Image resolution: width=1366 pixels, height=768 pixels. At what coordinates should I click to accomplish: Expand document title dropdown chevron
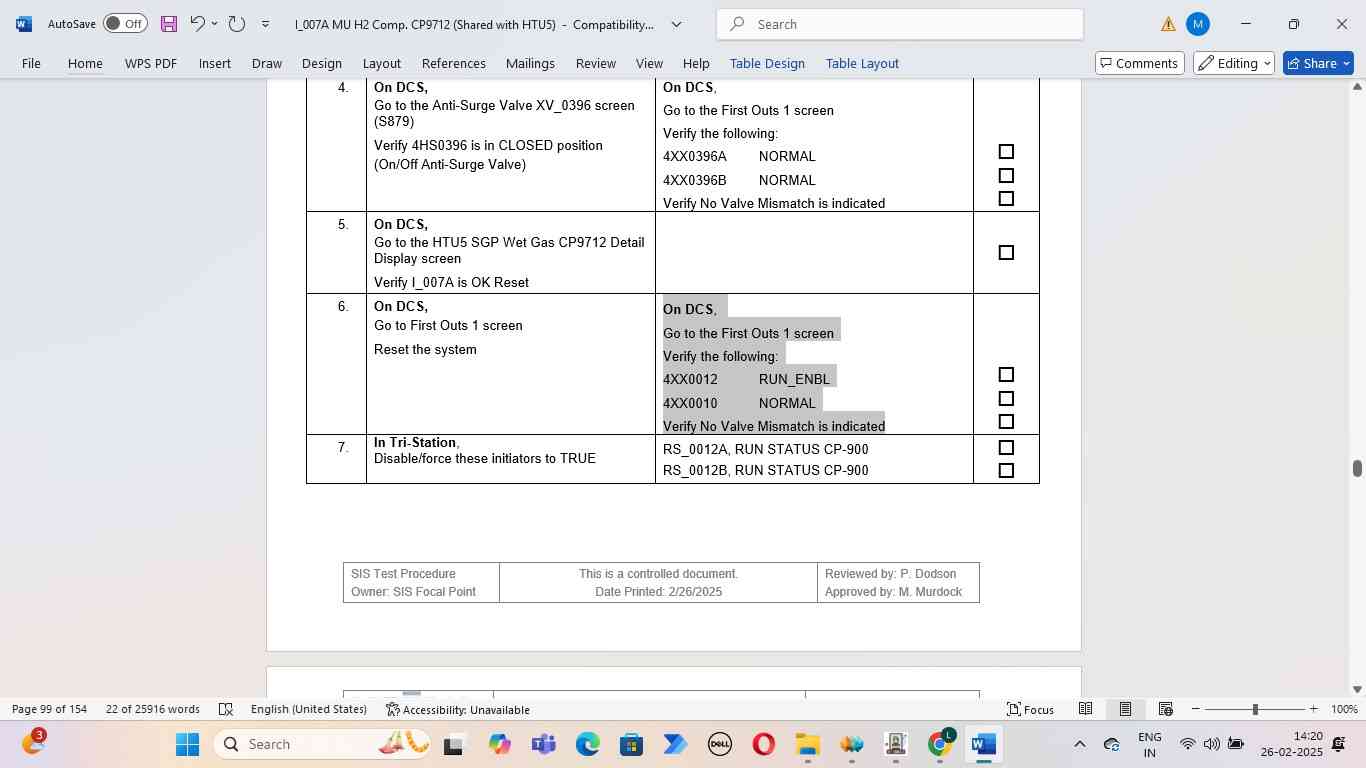coord(676,24)
